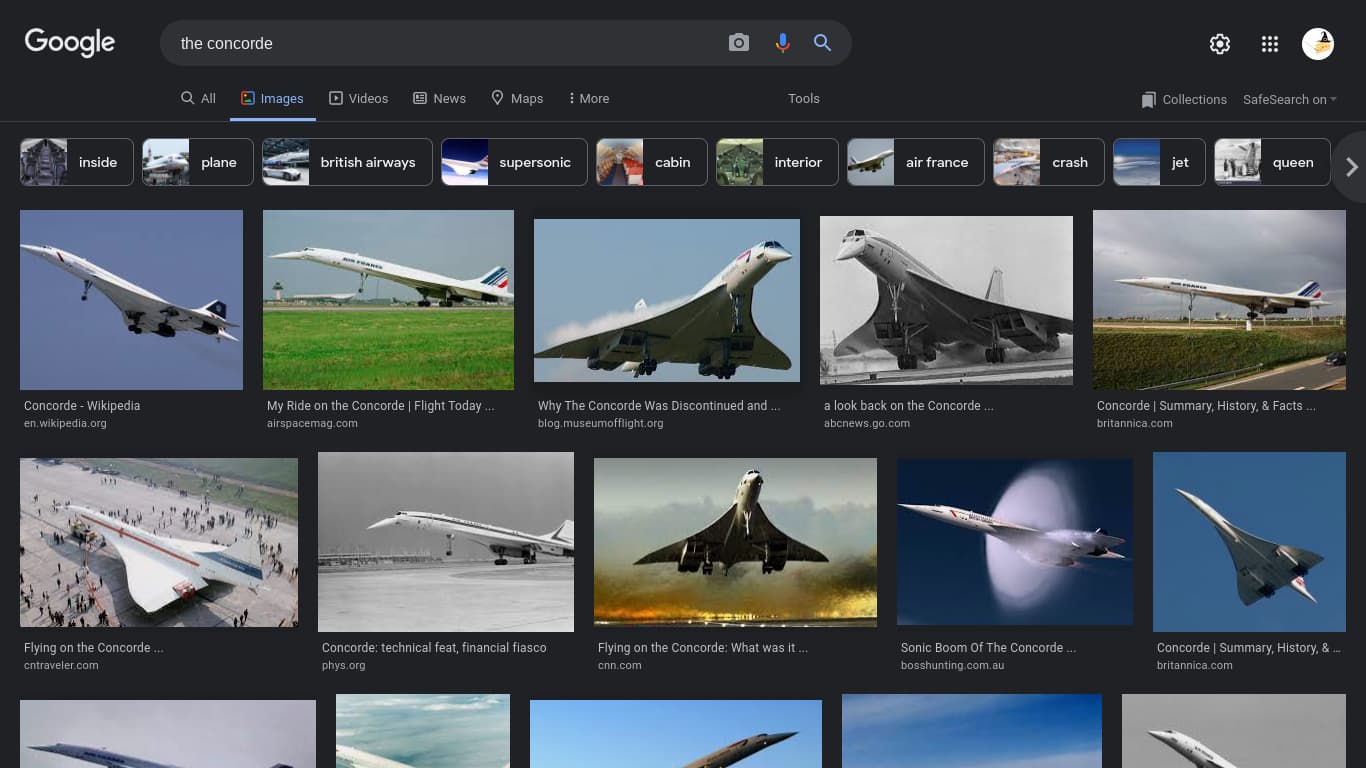Click the blue magnifier search button
The image size is (1366, 768).
tap(822, 43)
